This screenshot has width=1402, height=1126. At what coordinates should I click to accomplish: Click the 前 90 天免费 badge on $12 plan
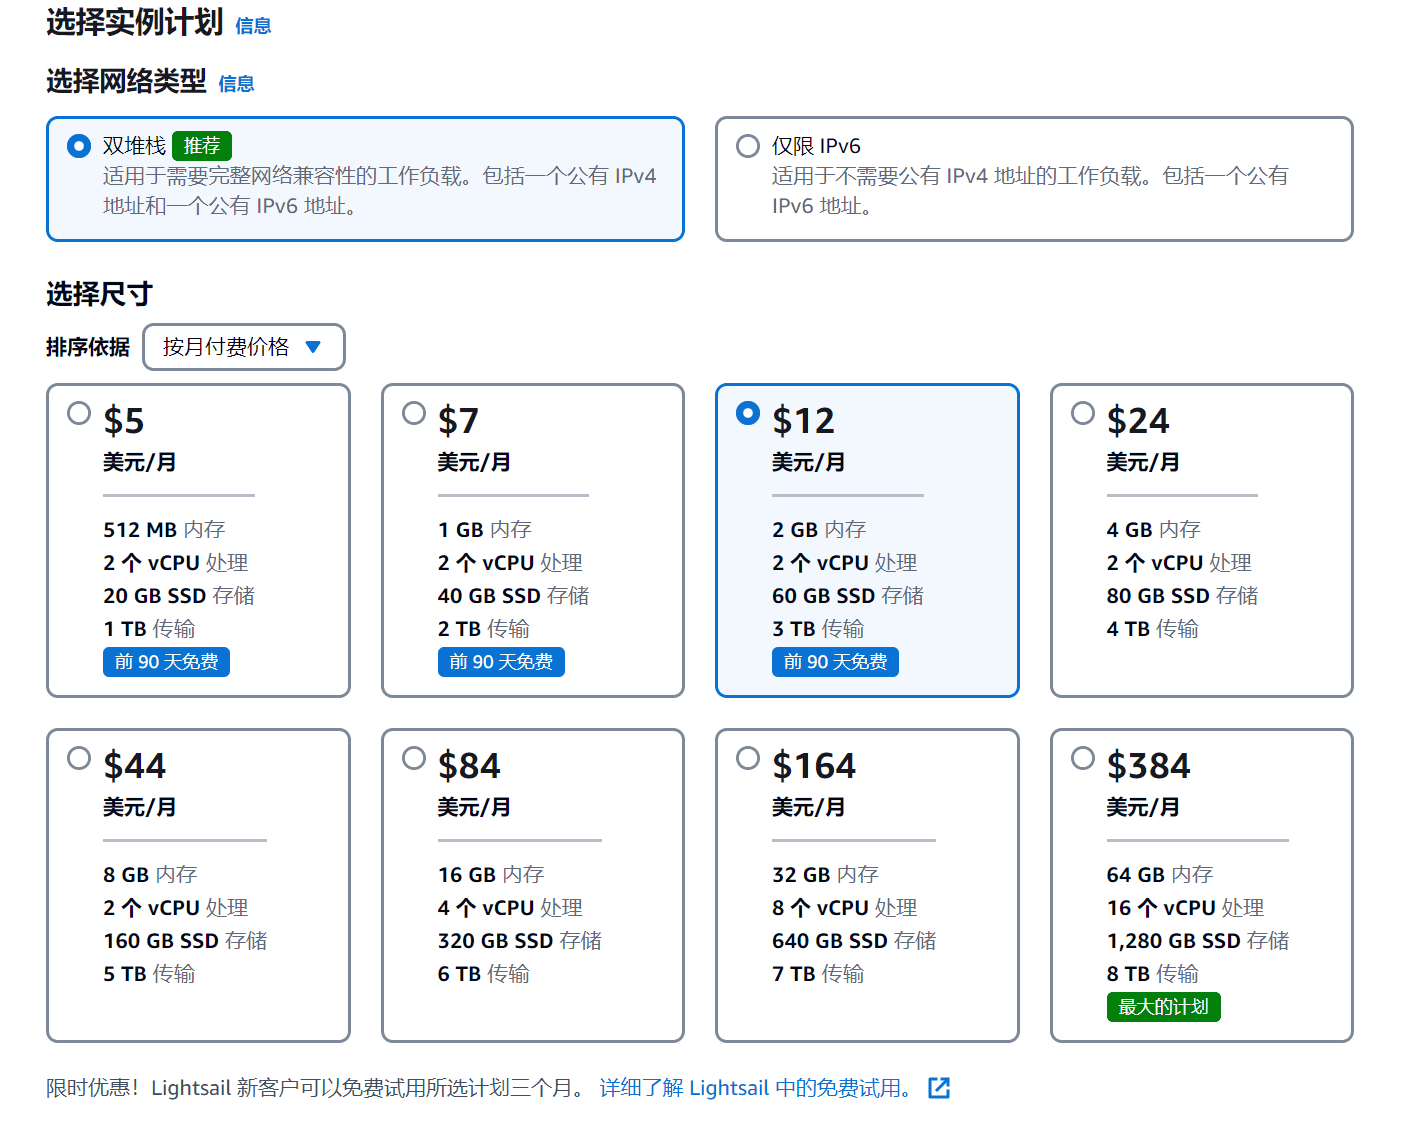pyautogui.click(x=835, y=662)
